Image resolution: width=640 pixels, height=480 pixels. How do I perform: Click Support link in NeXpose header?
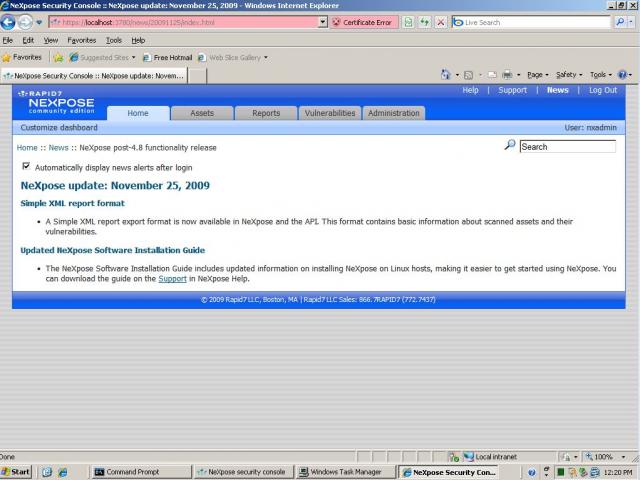coord(512,90)
